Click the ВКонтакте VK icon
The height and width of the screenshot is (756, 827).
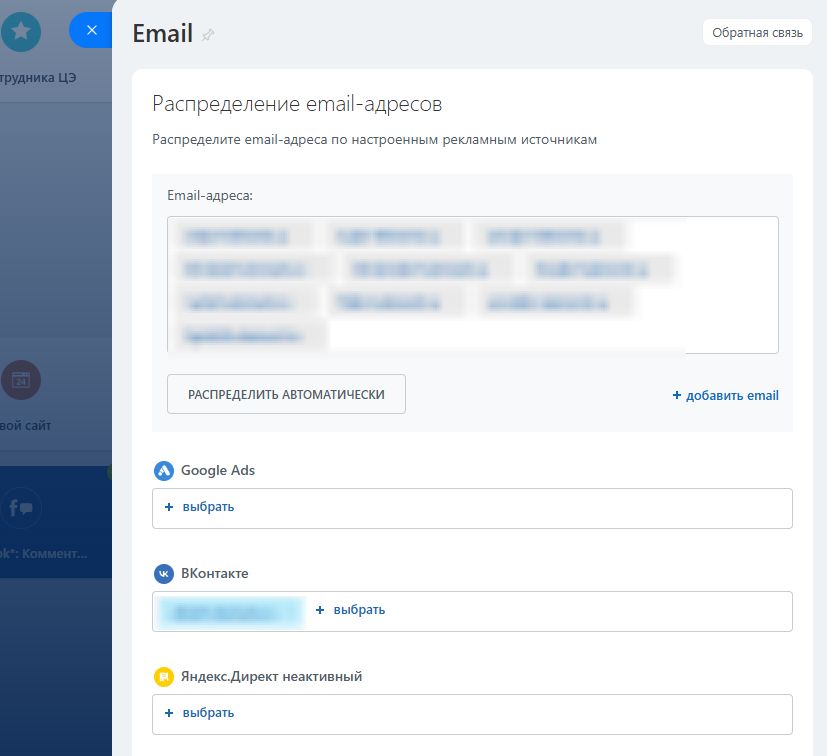pyautogui.click(x=163, y=573)
